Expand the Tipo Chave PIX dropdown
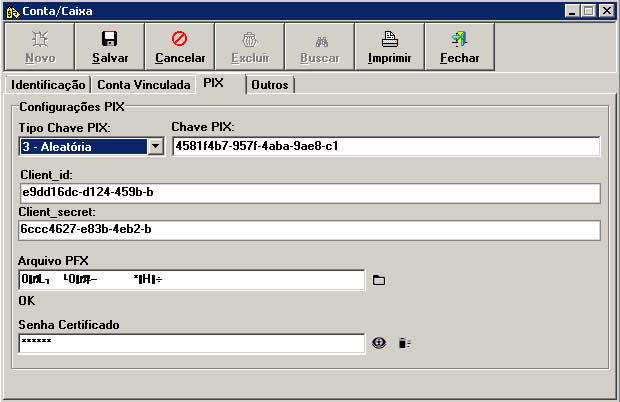This screenshot has width=620, height=402. [x=155, y=147]
